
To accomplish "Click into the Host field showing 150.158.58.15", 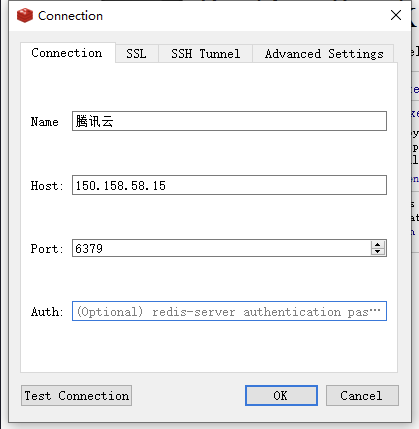I will pyautogui.click(x=229, y=185).
